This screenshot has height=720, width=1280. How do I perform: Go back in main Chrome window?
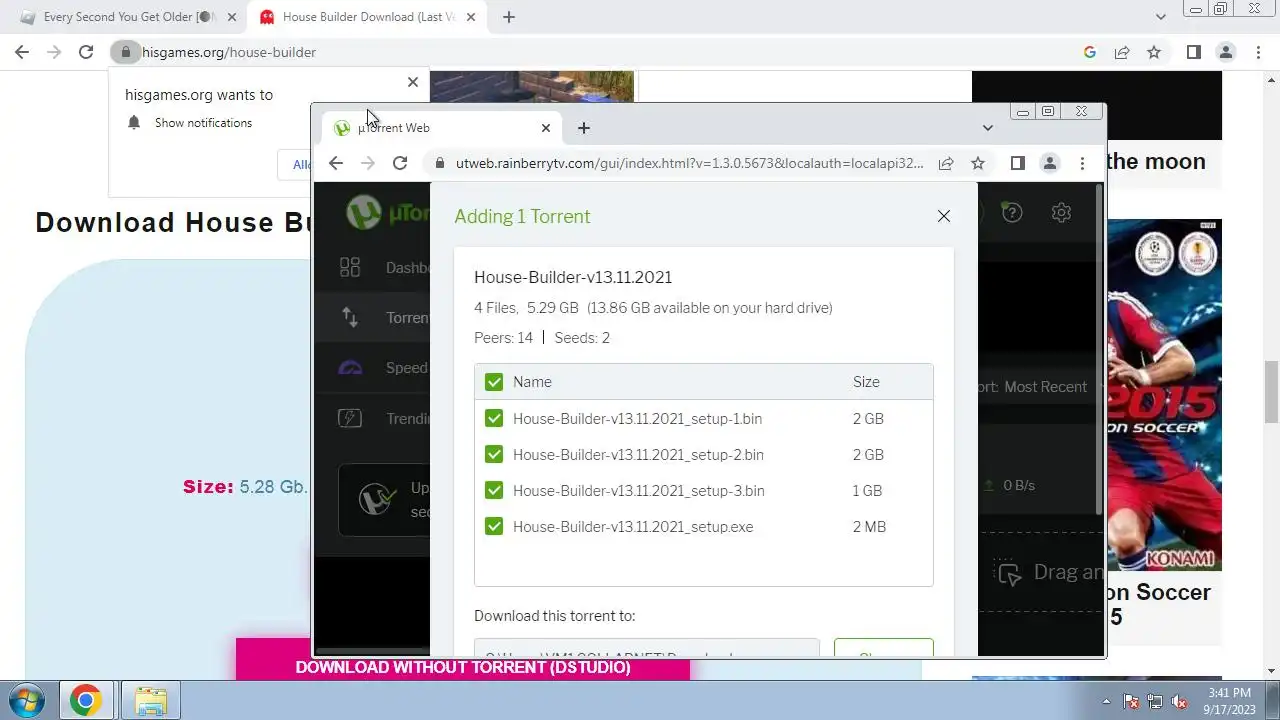22,52
